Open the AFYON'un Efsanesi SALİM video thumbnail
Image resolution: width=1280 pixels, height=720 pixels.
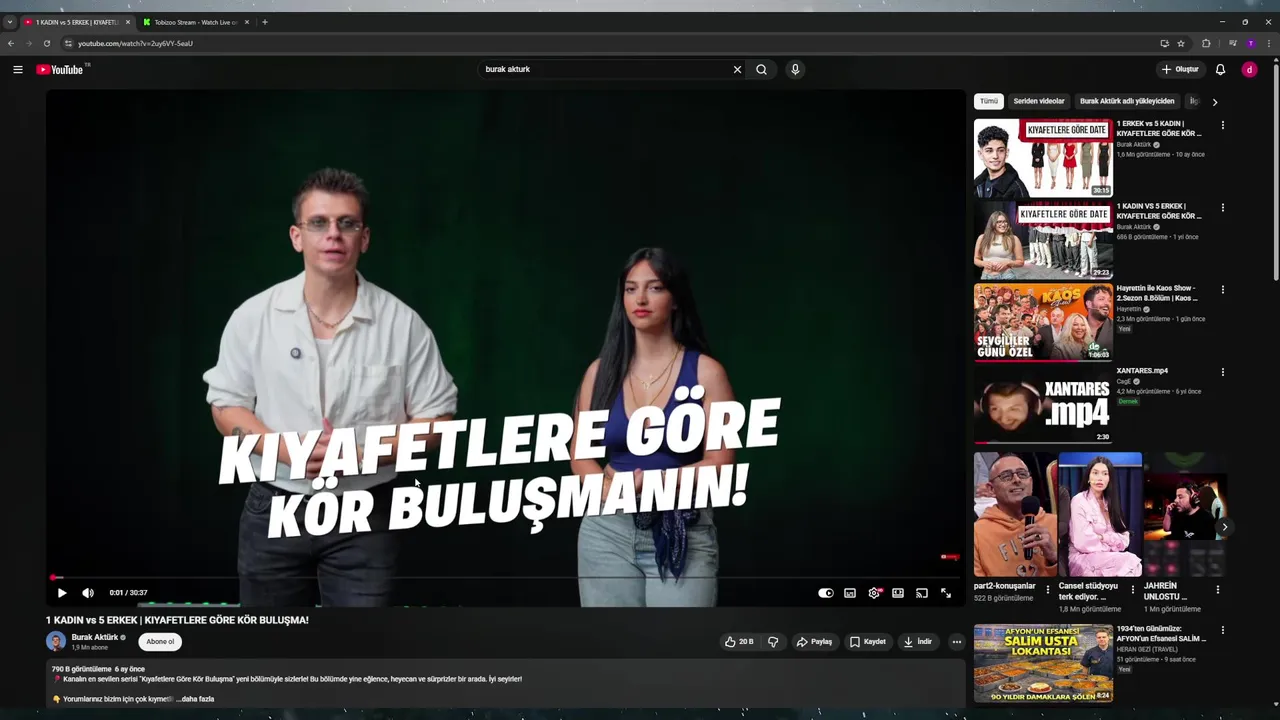click(1043, 663)
